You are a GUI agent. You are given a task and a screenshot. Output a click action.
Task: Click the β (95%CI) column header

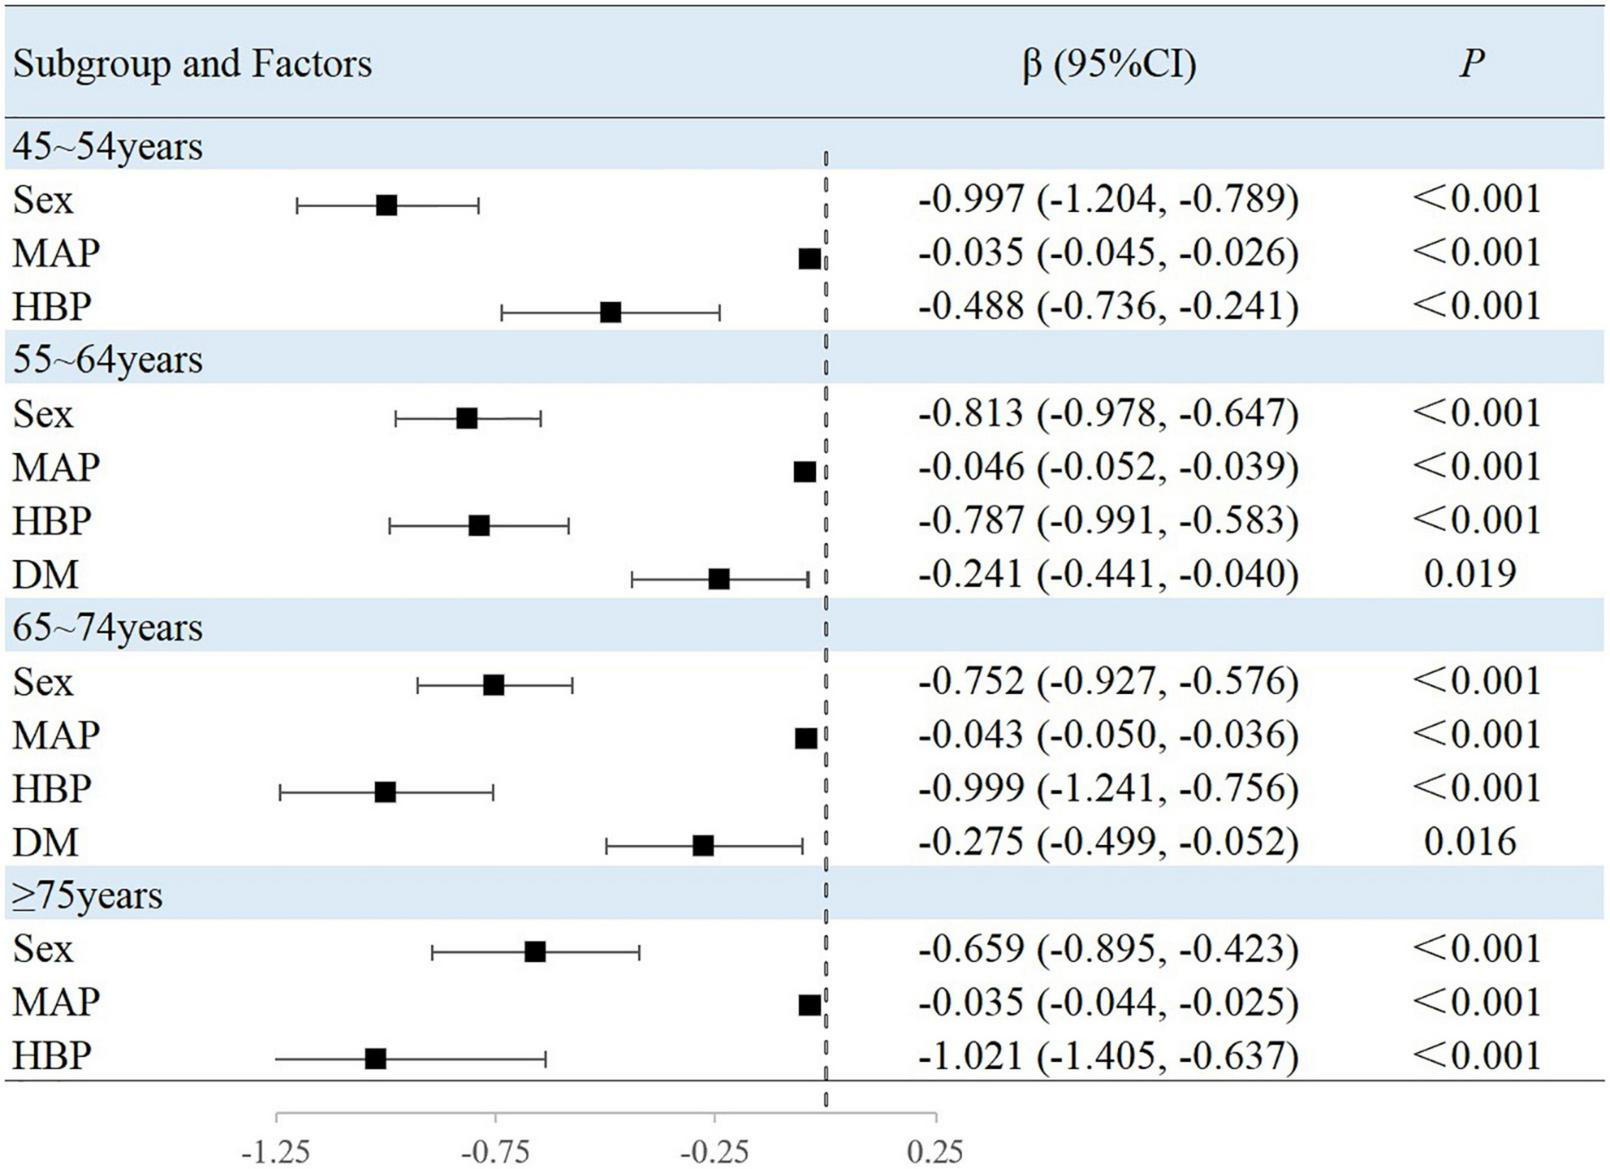tap(1108, 64)
